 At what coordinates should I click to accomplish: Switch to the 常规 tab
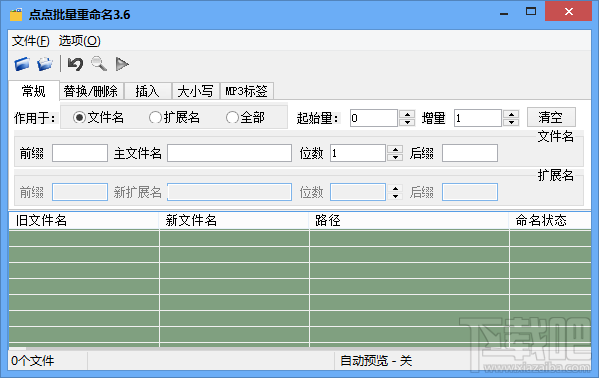coord(34,91)
